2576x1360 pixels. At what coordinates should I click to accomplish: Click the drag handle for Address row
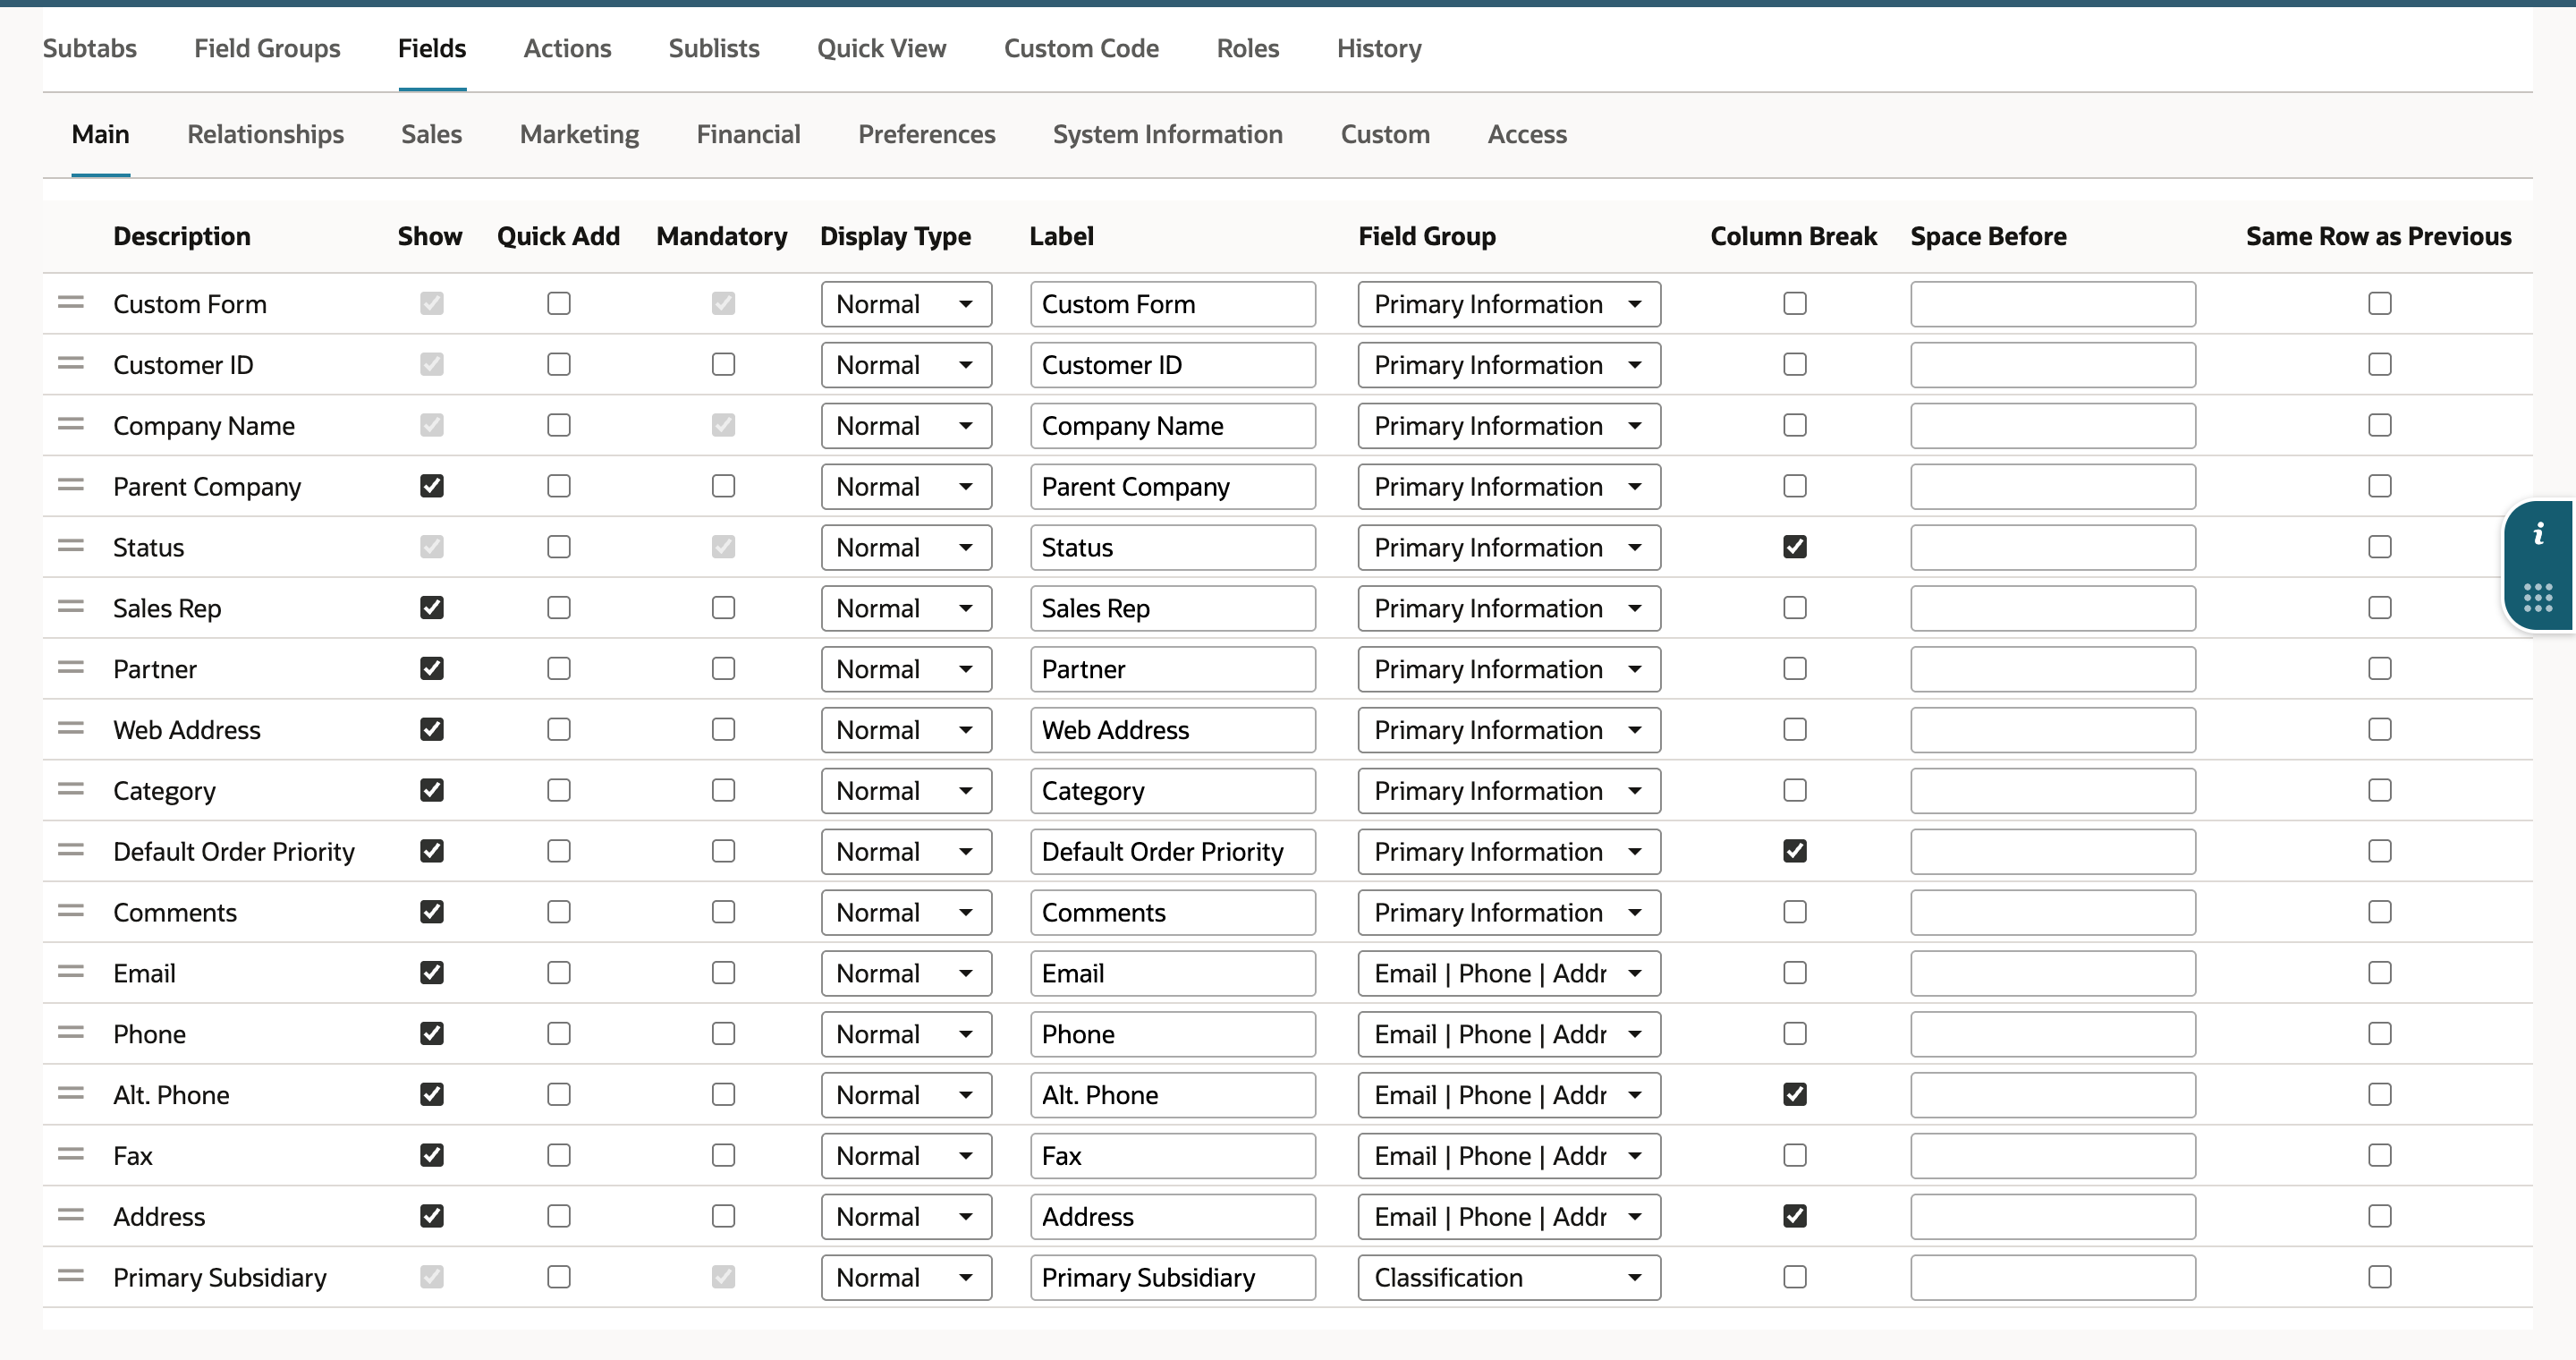point(71,1215)
